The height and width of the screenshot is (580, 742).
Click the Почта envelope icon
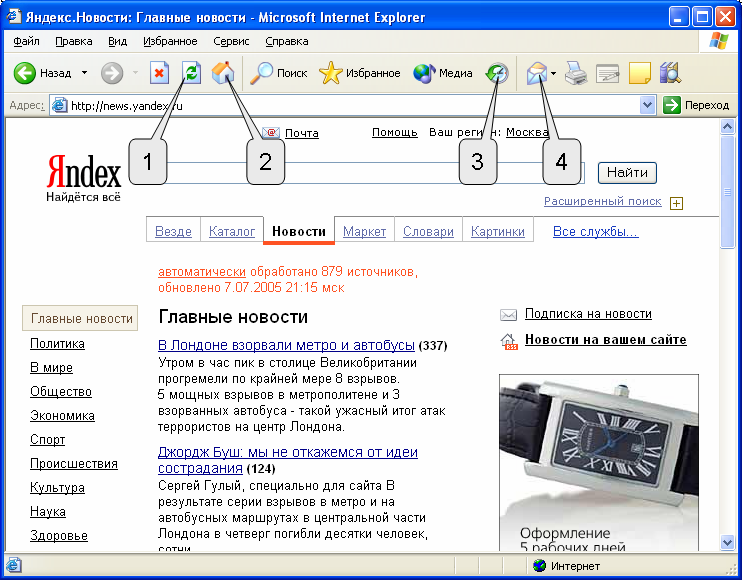click(271, 132)
